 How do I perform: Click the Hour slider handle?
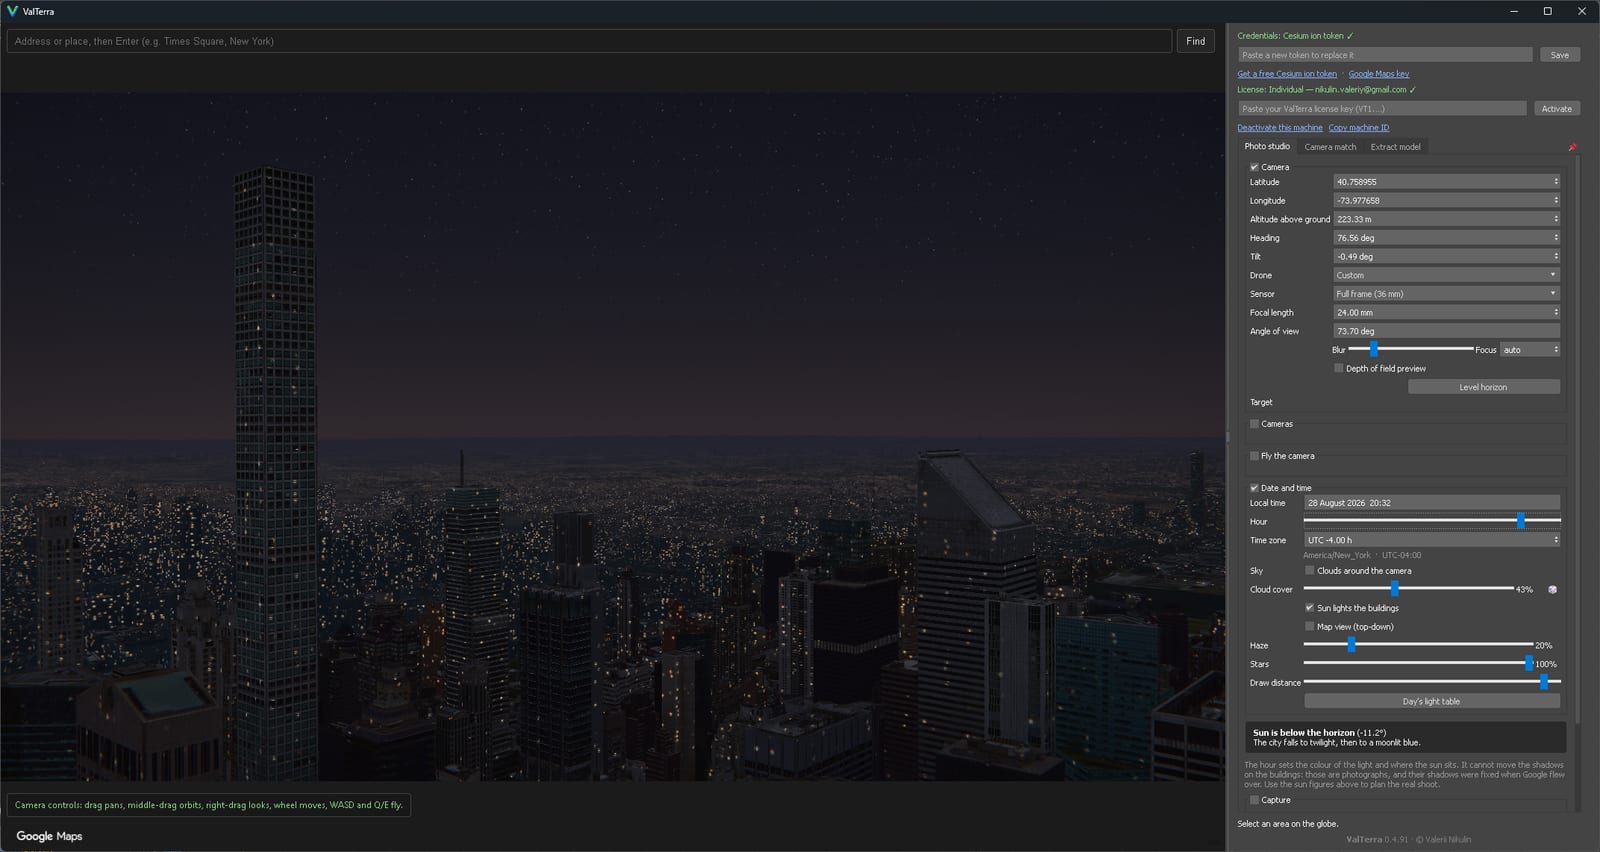pyautogui.click(x=1521, y=521)
